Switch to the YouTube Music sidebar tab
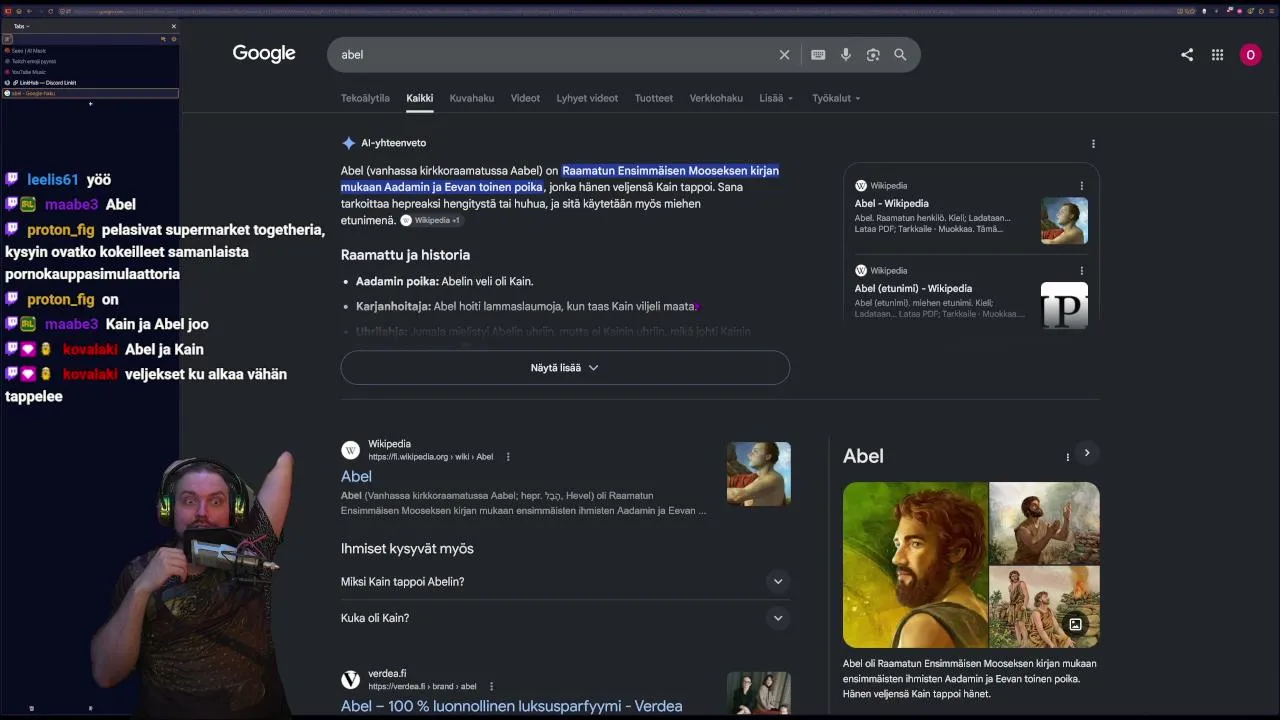 [90, 72]
